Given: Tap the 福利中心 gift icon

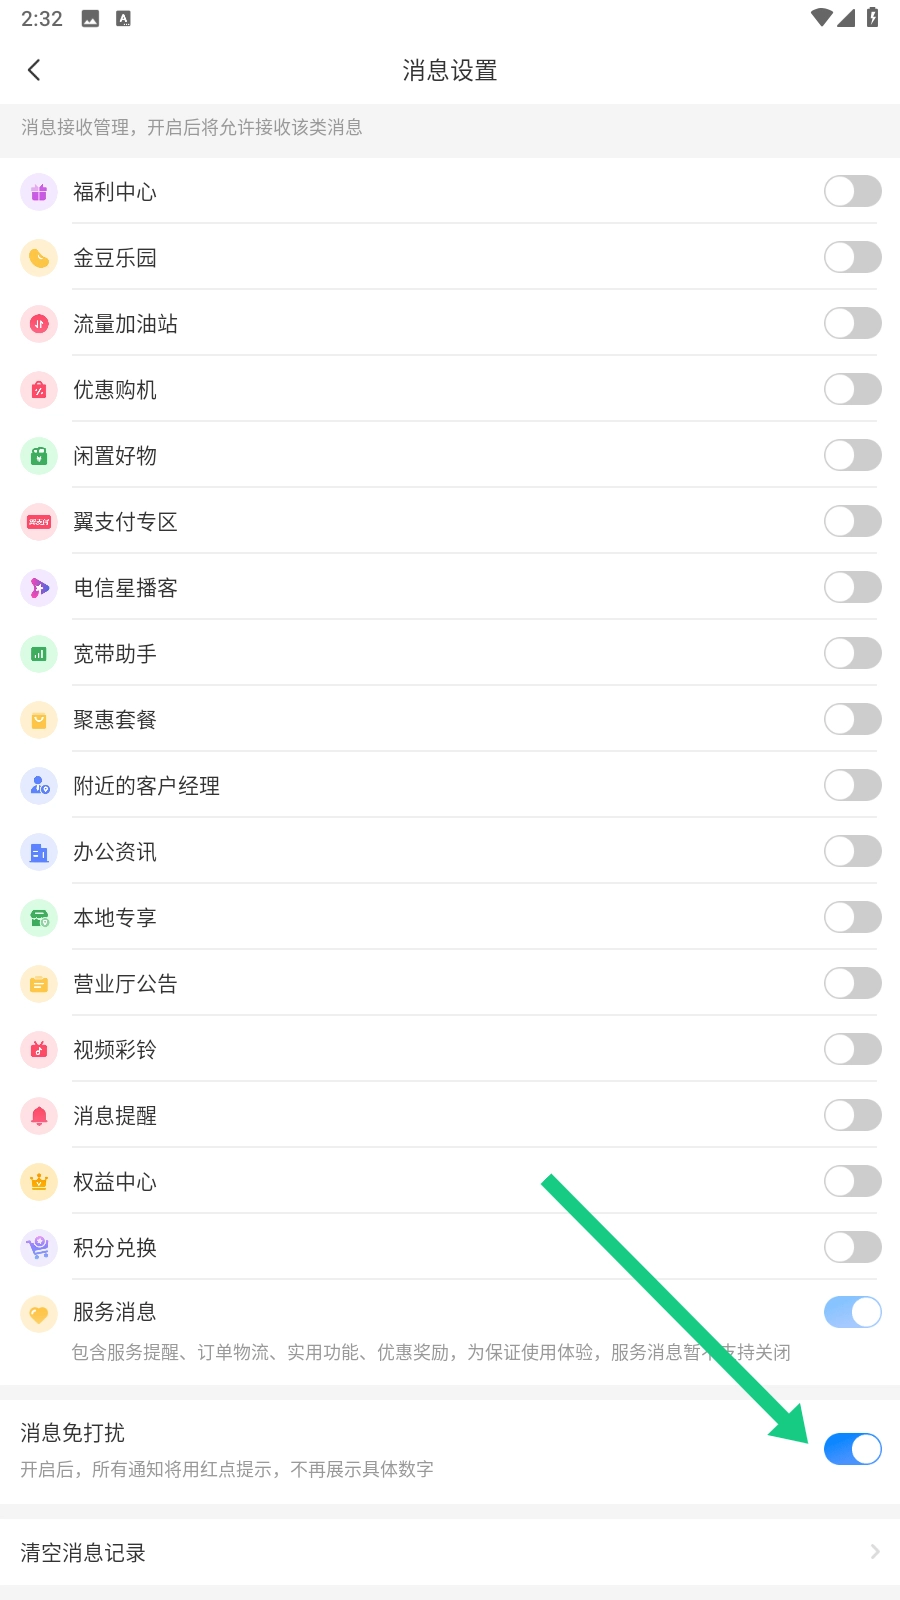Looking at the screenshot, I should (x=39, y=192).
